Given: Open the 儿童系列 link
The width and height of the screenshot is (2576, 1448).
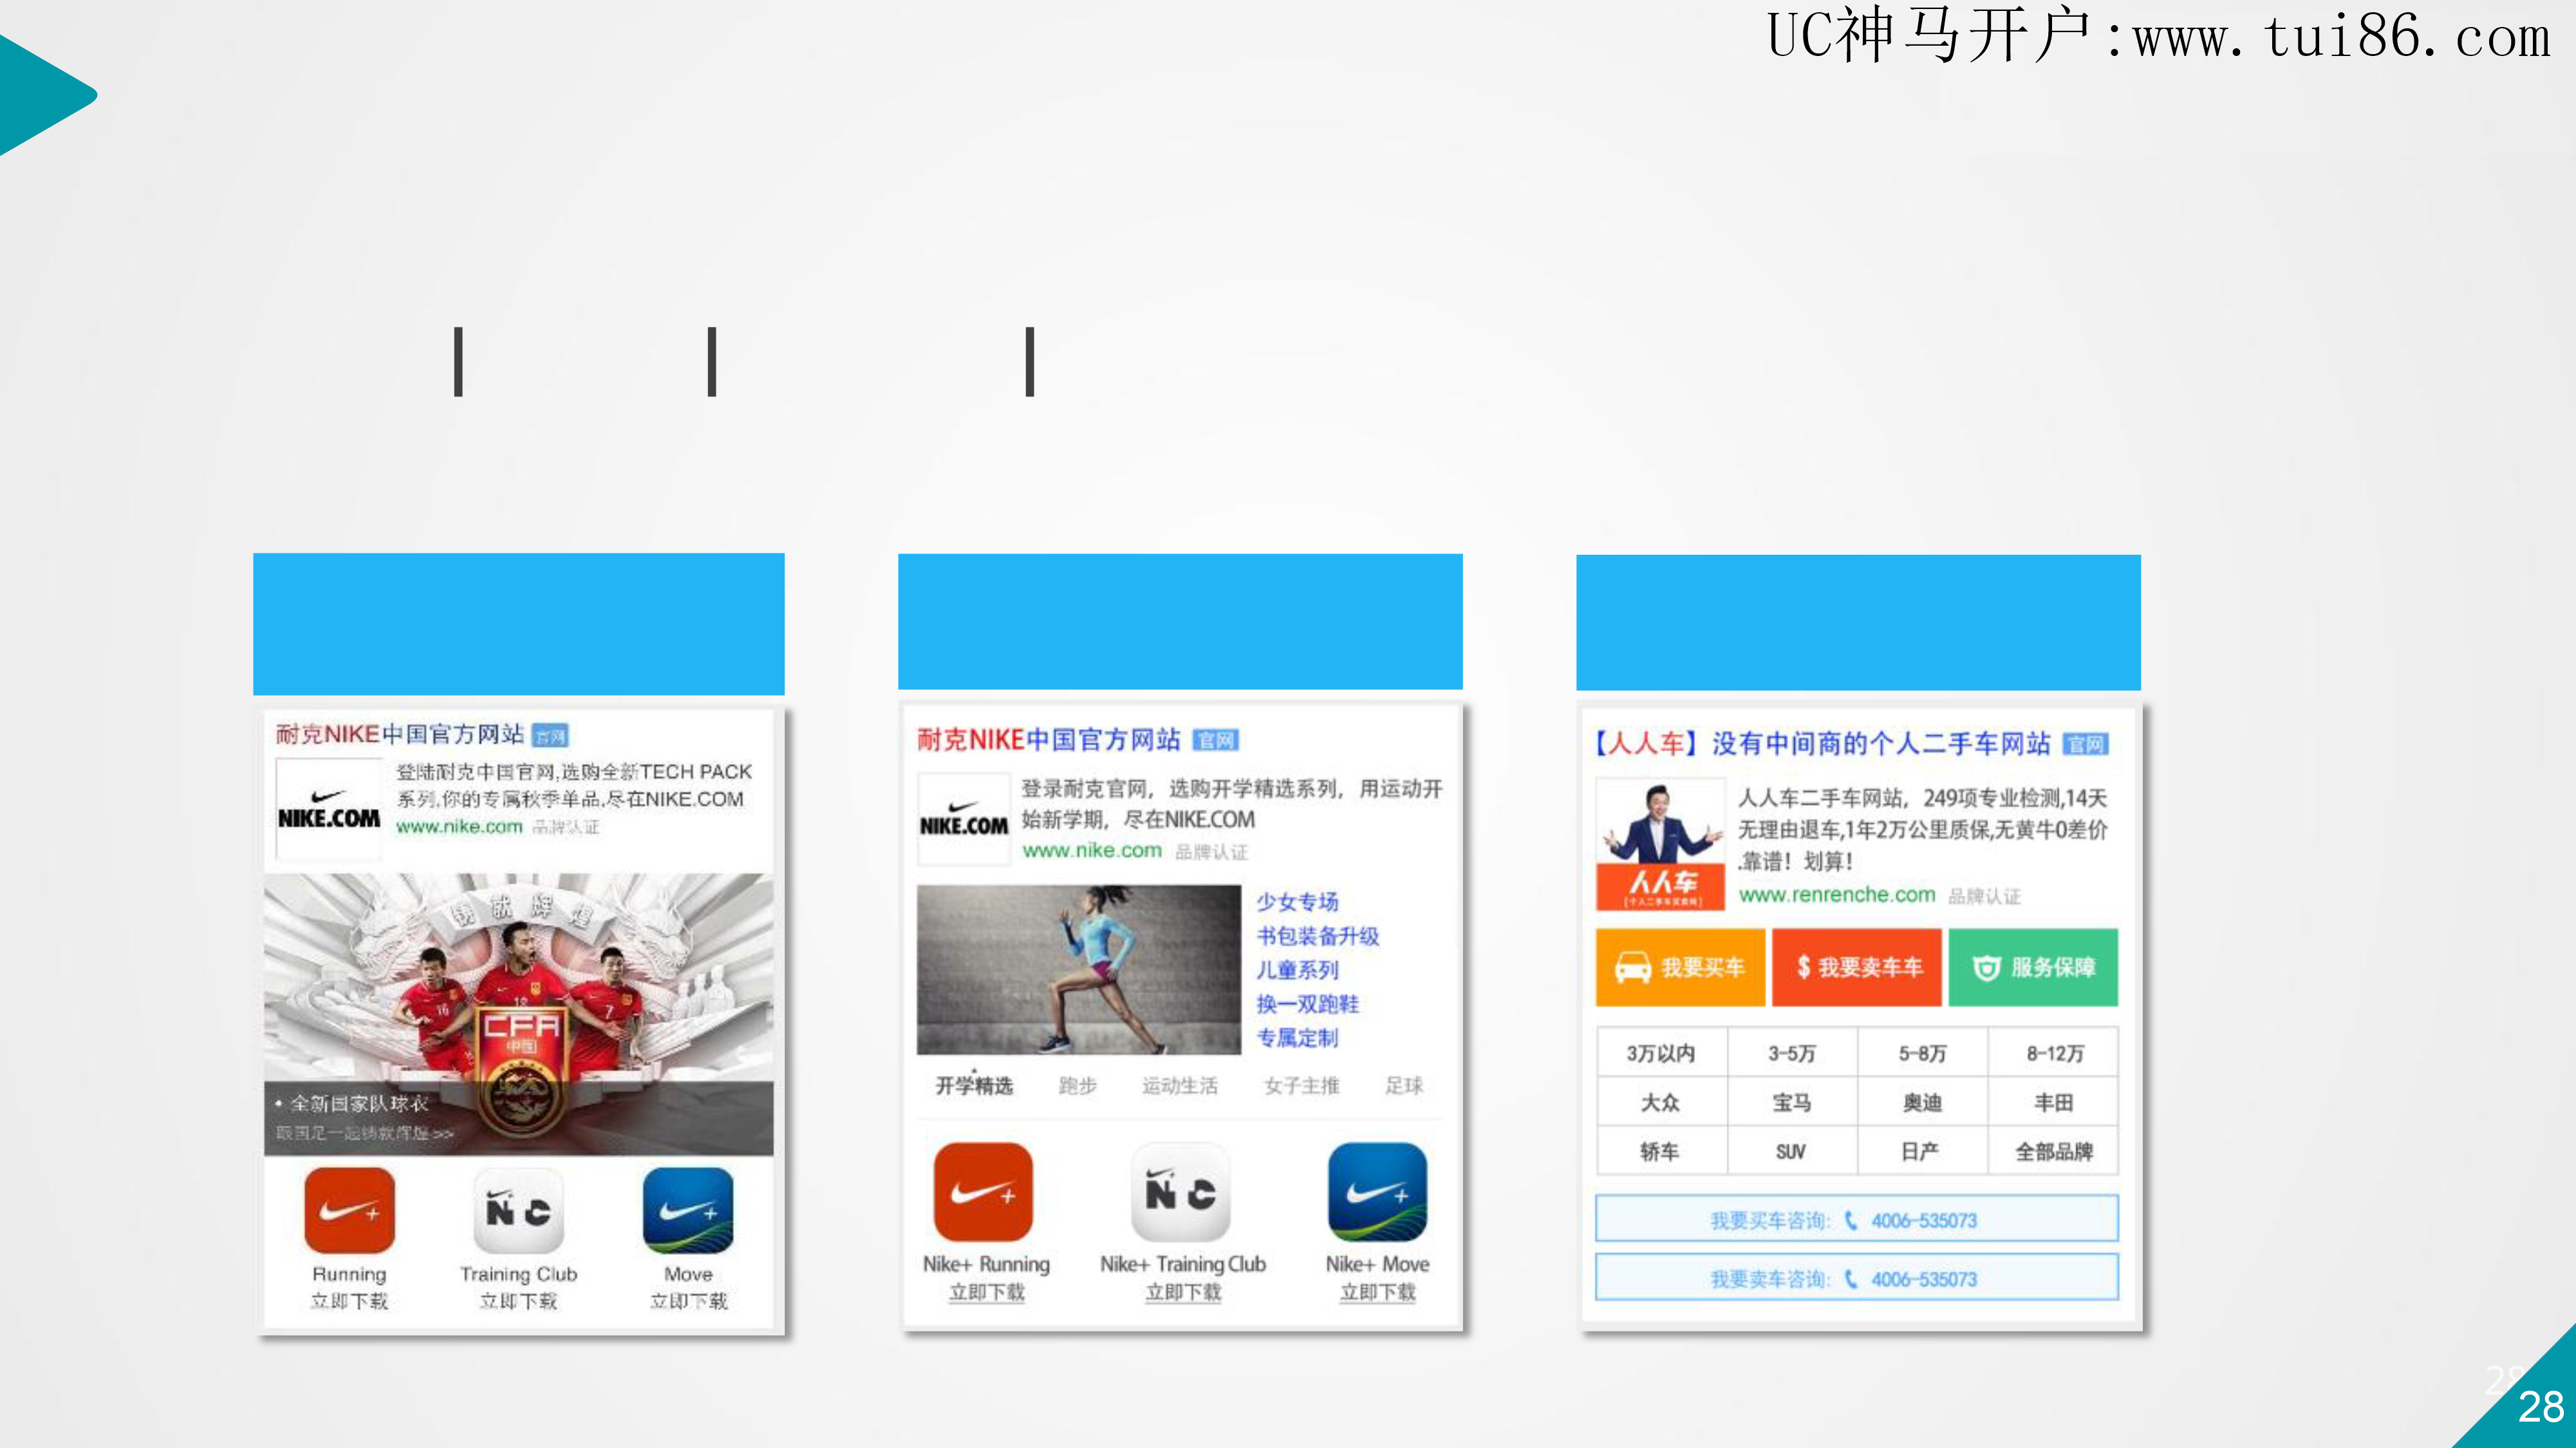Looking at the screenshot, I should (1298, 970).
